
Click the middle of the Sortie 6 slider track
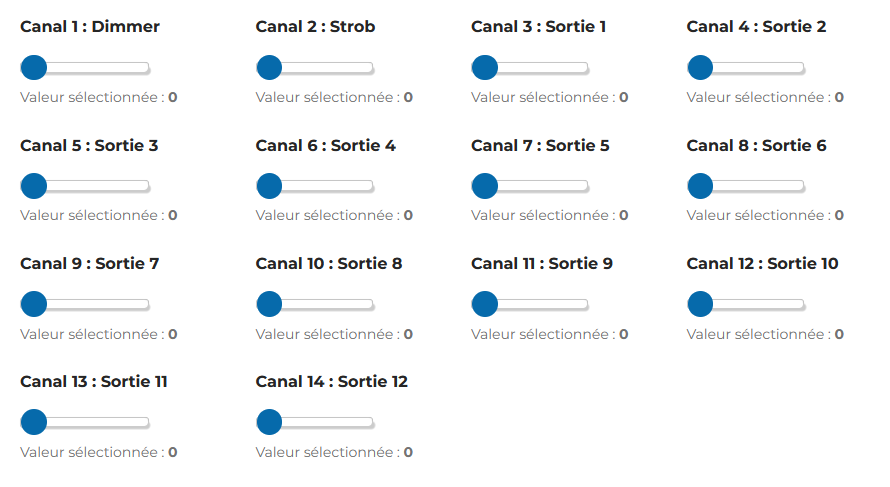click(x=746, y=186)
